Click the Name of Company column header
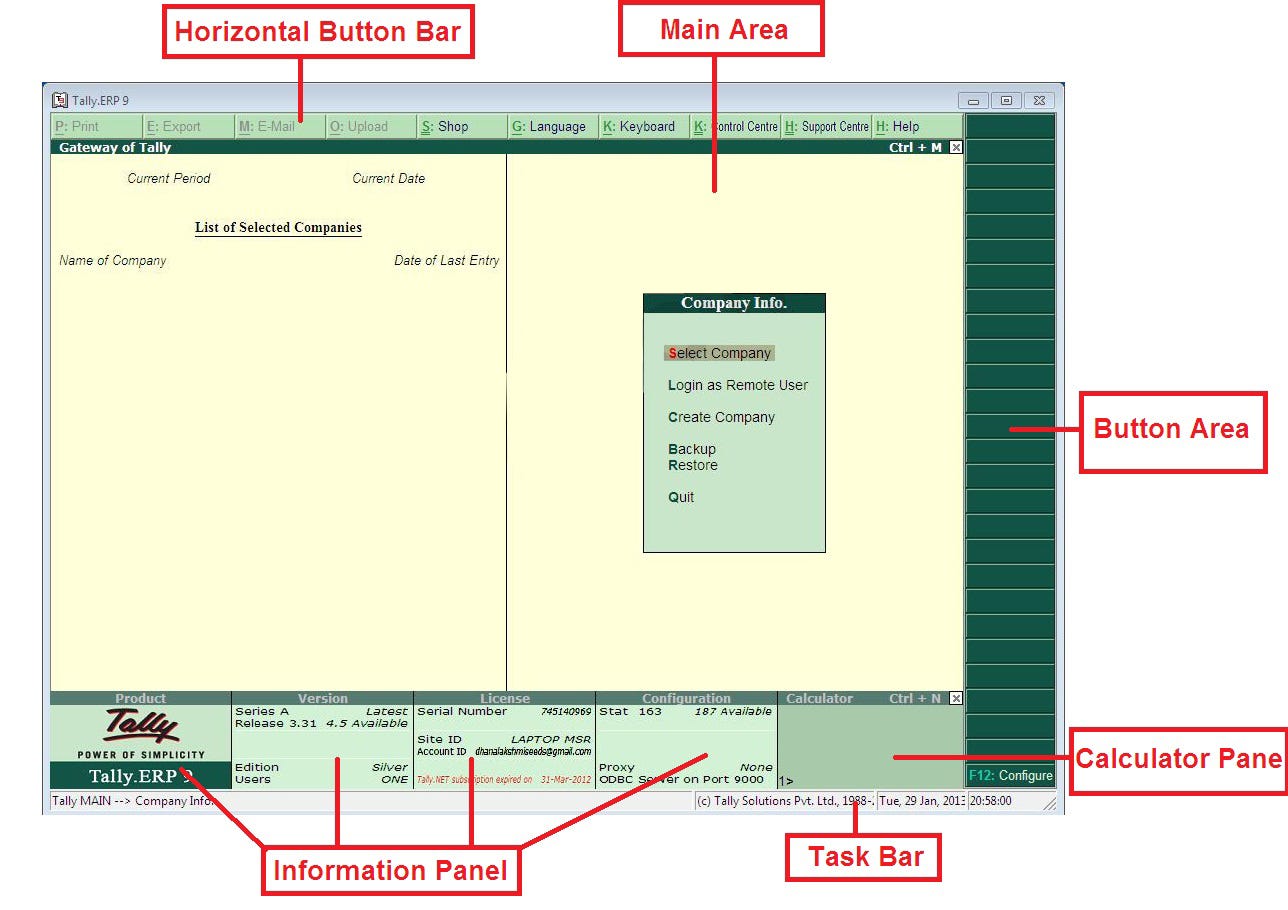The height and width of the screenshot is (910, 1288). pyautogui.click(x=113, y=261)
